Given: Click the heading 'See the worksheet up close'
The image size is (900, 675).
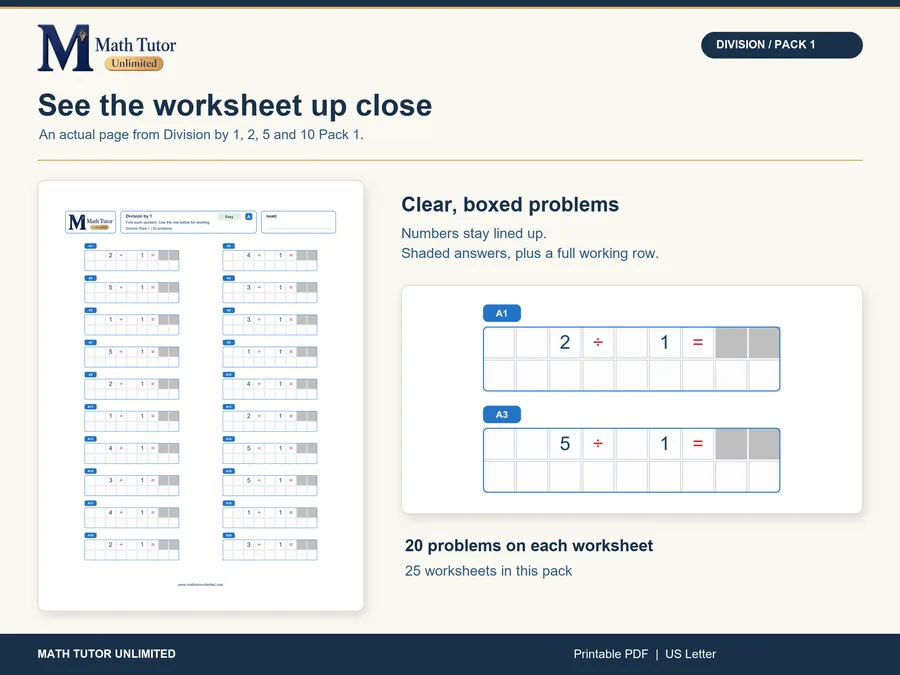Looking at the screenshot, I should [235, 105].
